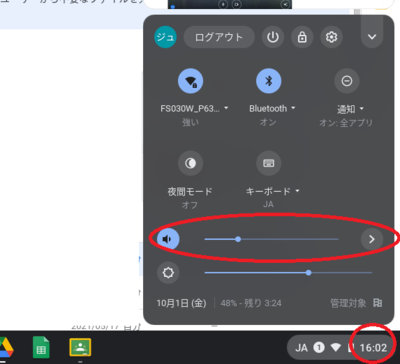Open settings with the gear icon
The height and width of the screenshot is (364, 400).
331,37
